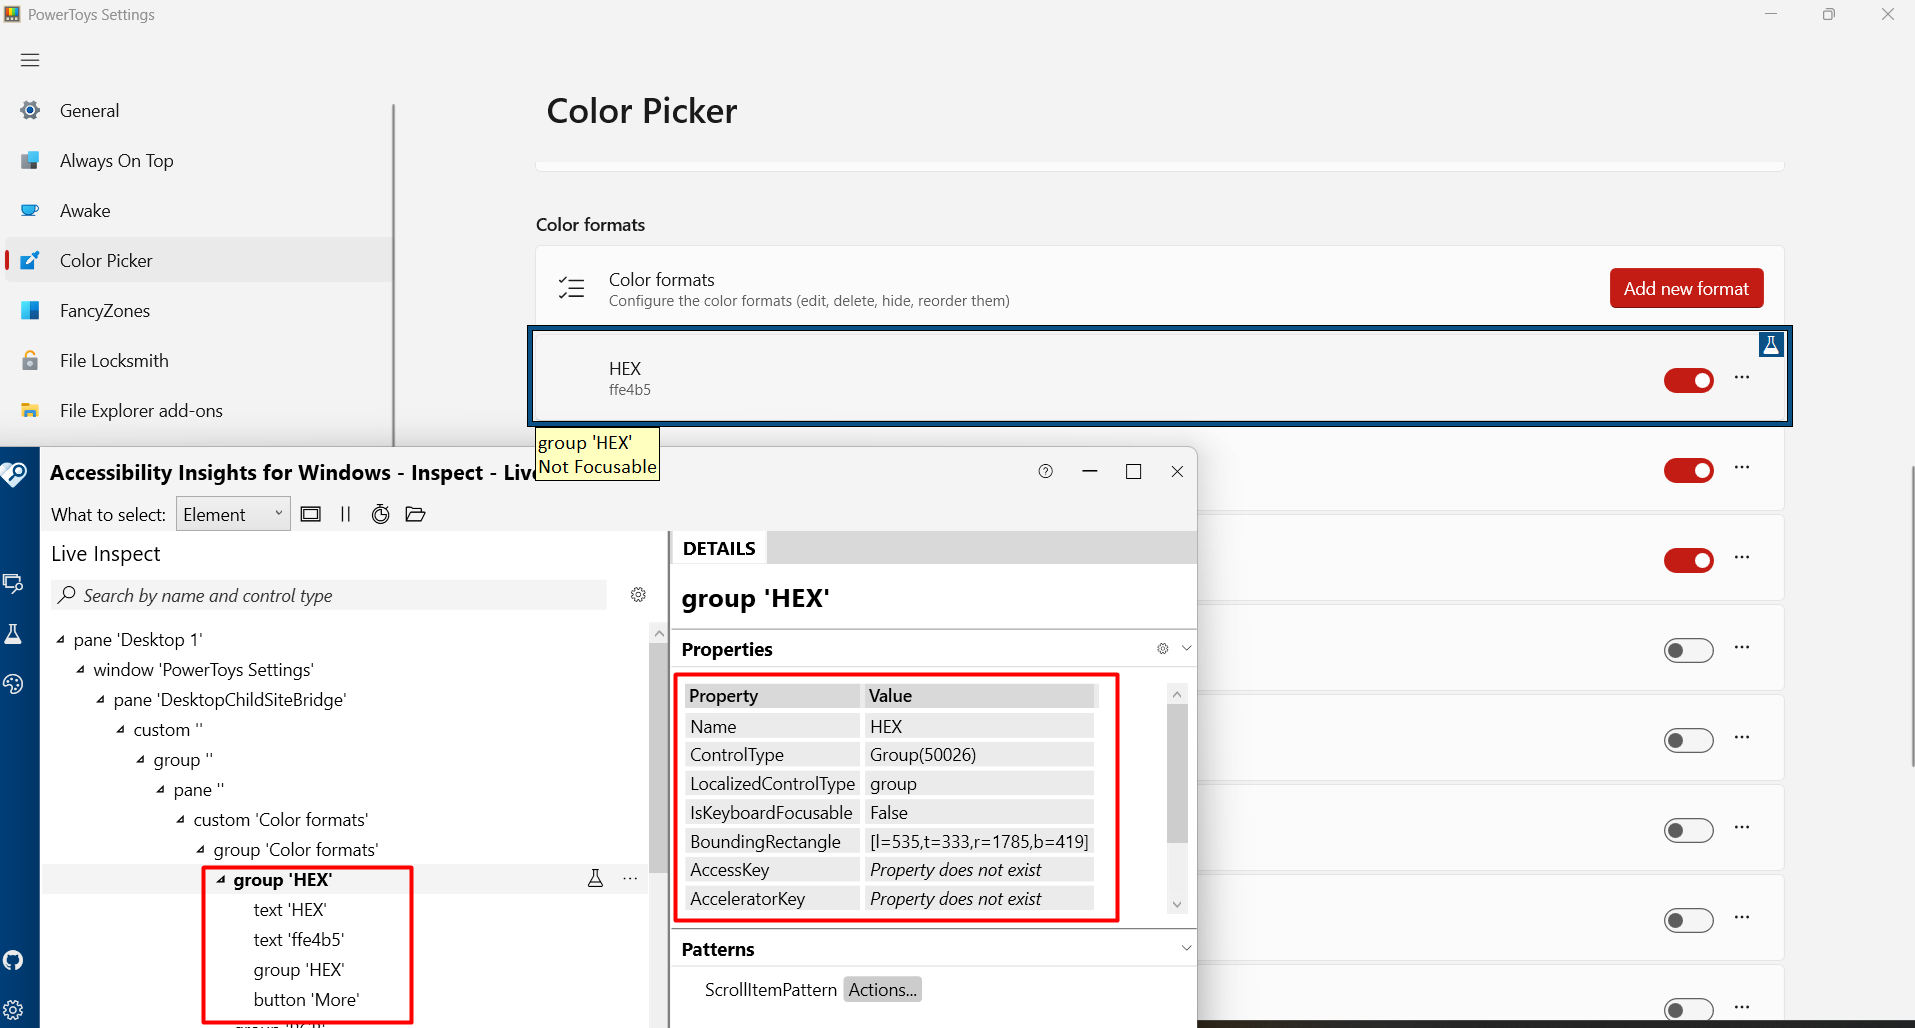Start timed selection with the stopwatch icon
The image size is (1915, 1028).
click(x=379, y=513)
